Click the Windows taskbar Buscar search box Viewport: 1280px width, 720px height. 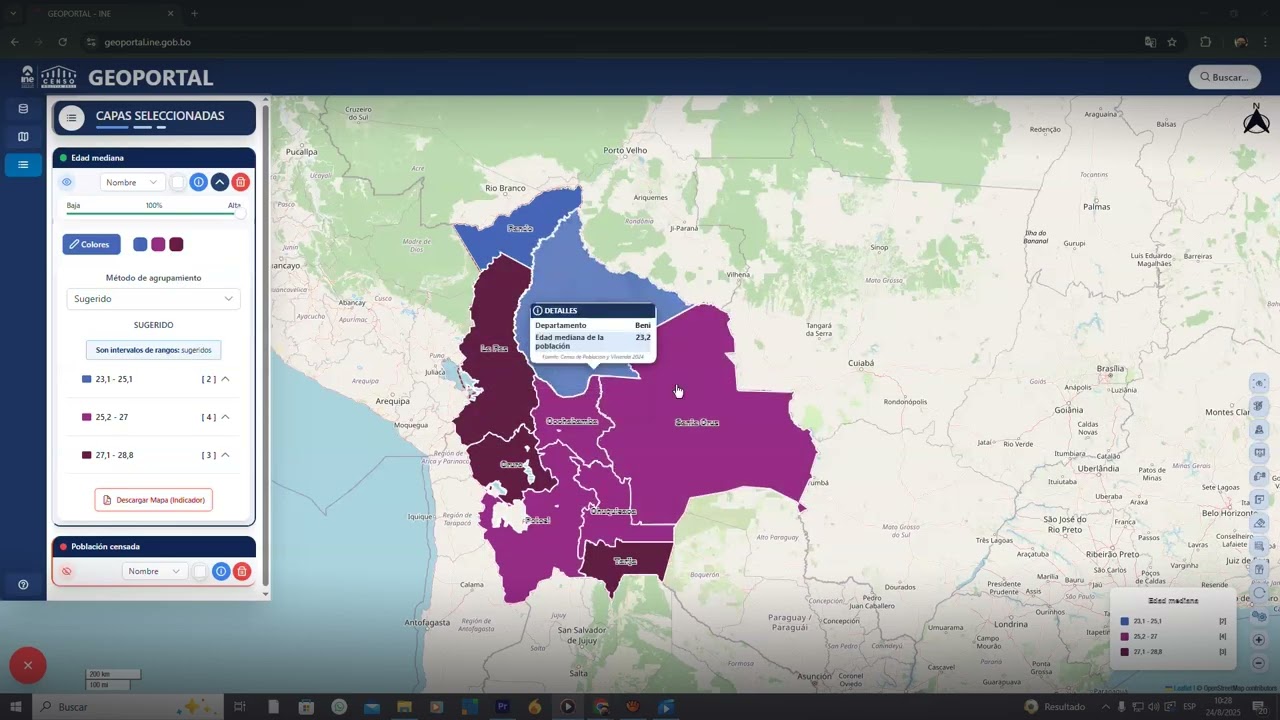coord(128,707)
